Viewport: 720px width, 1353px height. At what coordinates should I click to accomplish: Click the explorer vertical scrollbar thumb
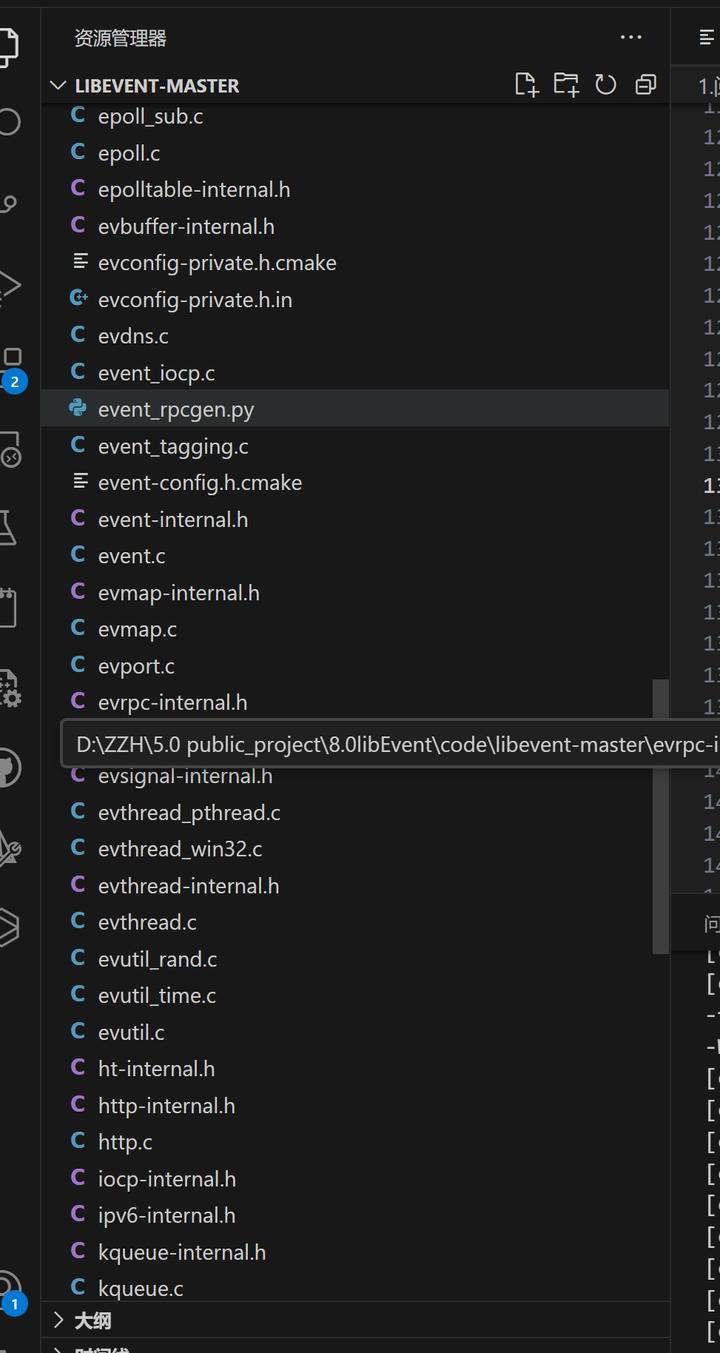tap(660, 816)
